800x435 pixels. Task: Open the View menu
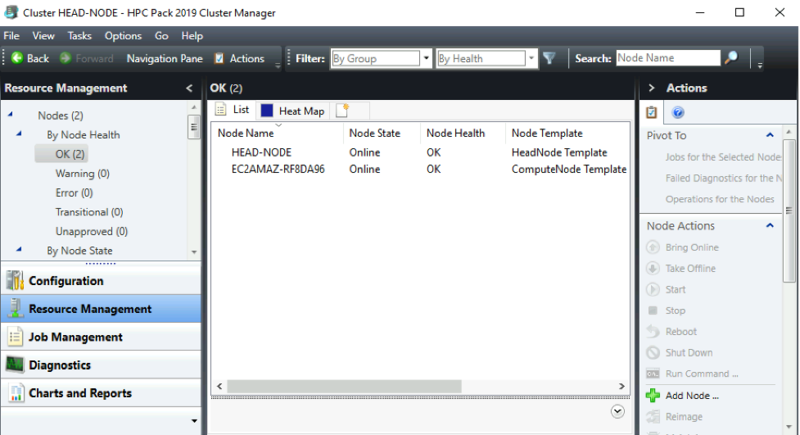coord(43,36)
